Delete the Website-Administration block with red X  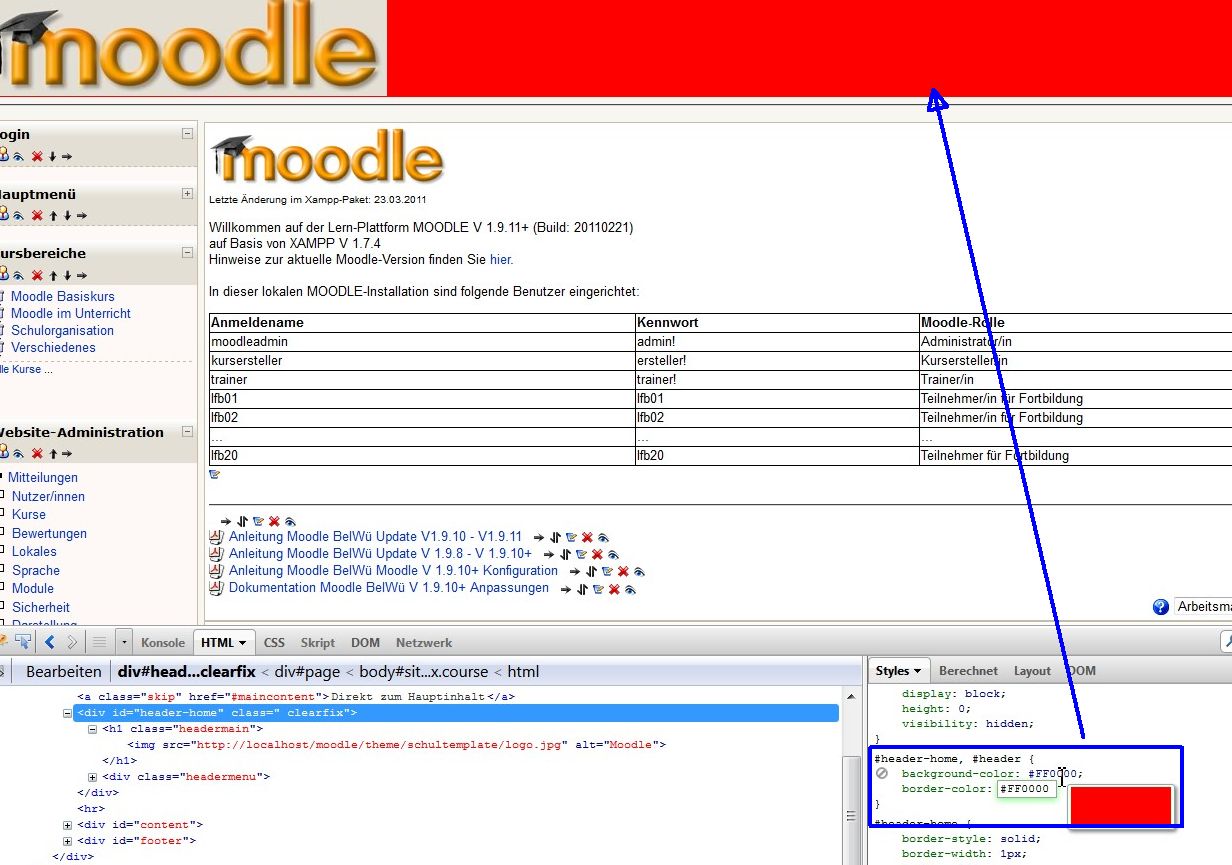coord(37,454)
